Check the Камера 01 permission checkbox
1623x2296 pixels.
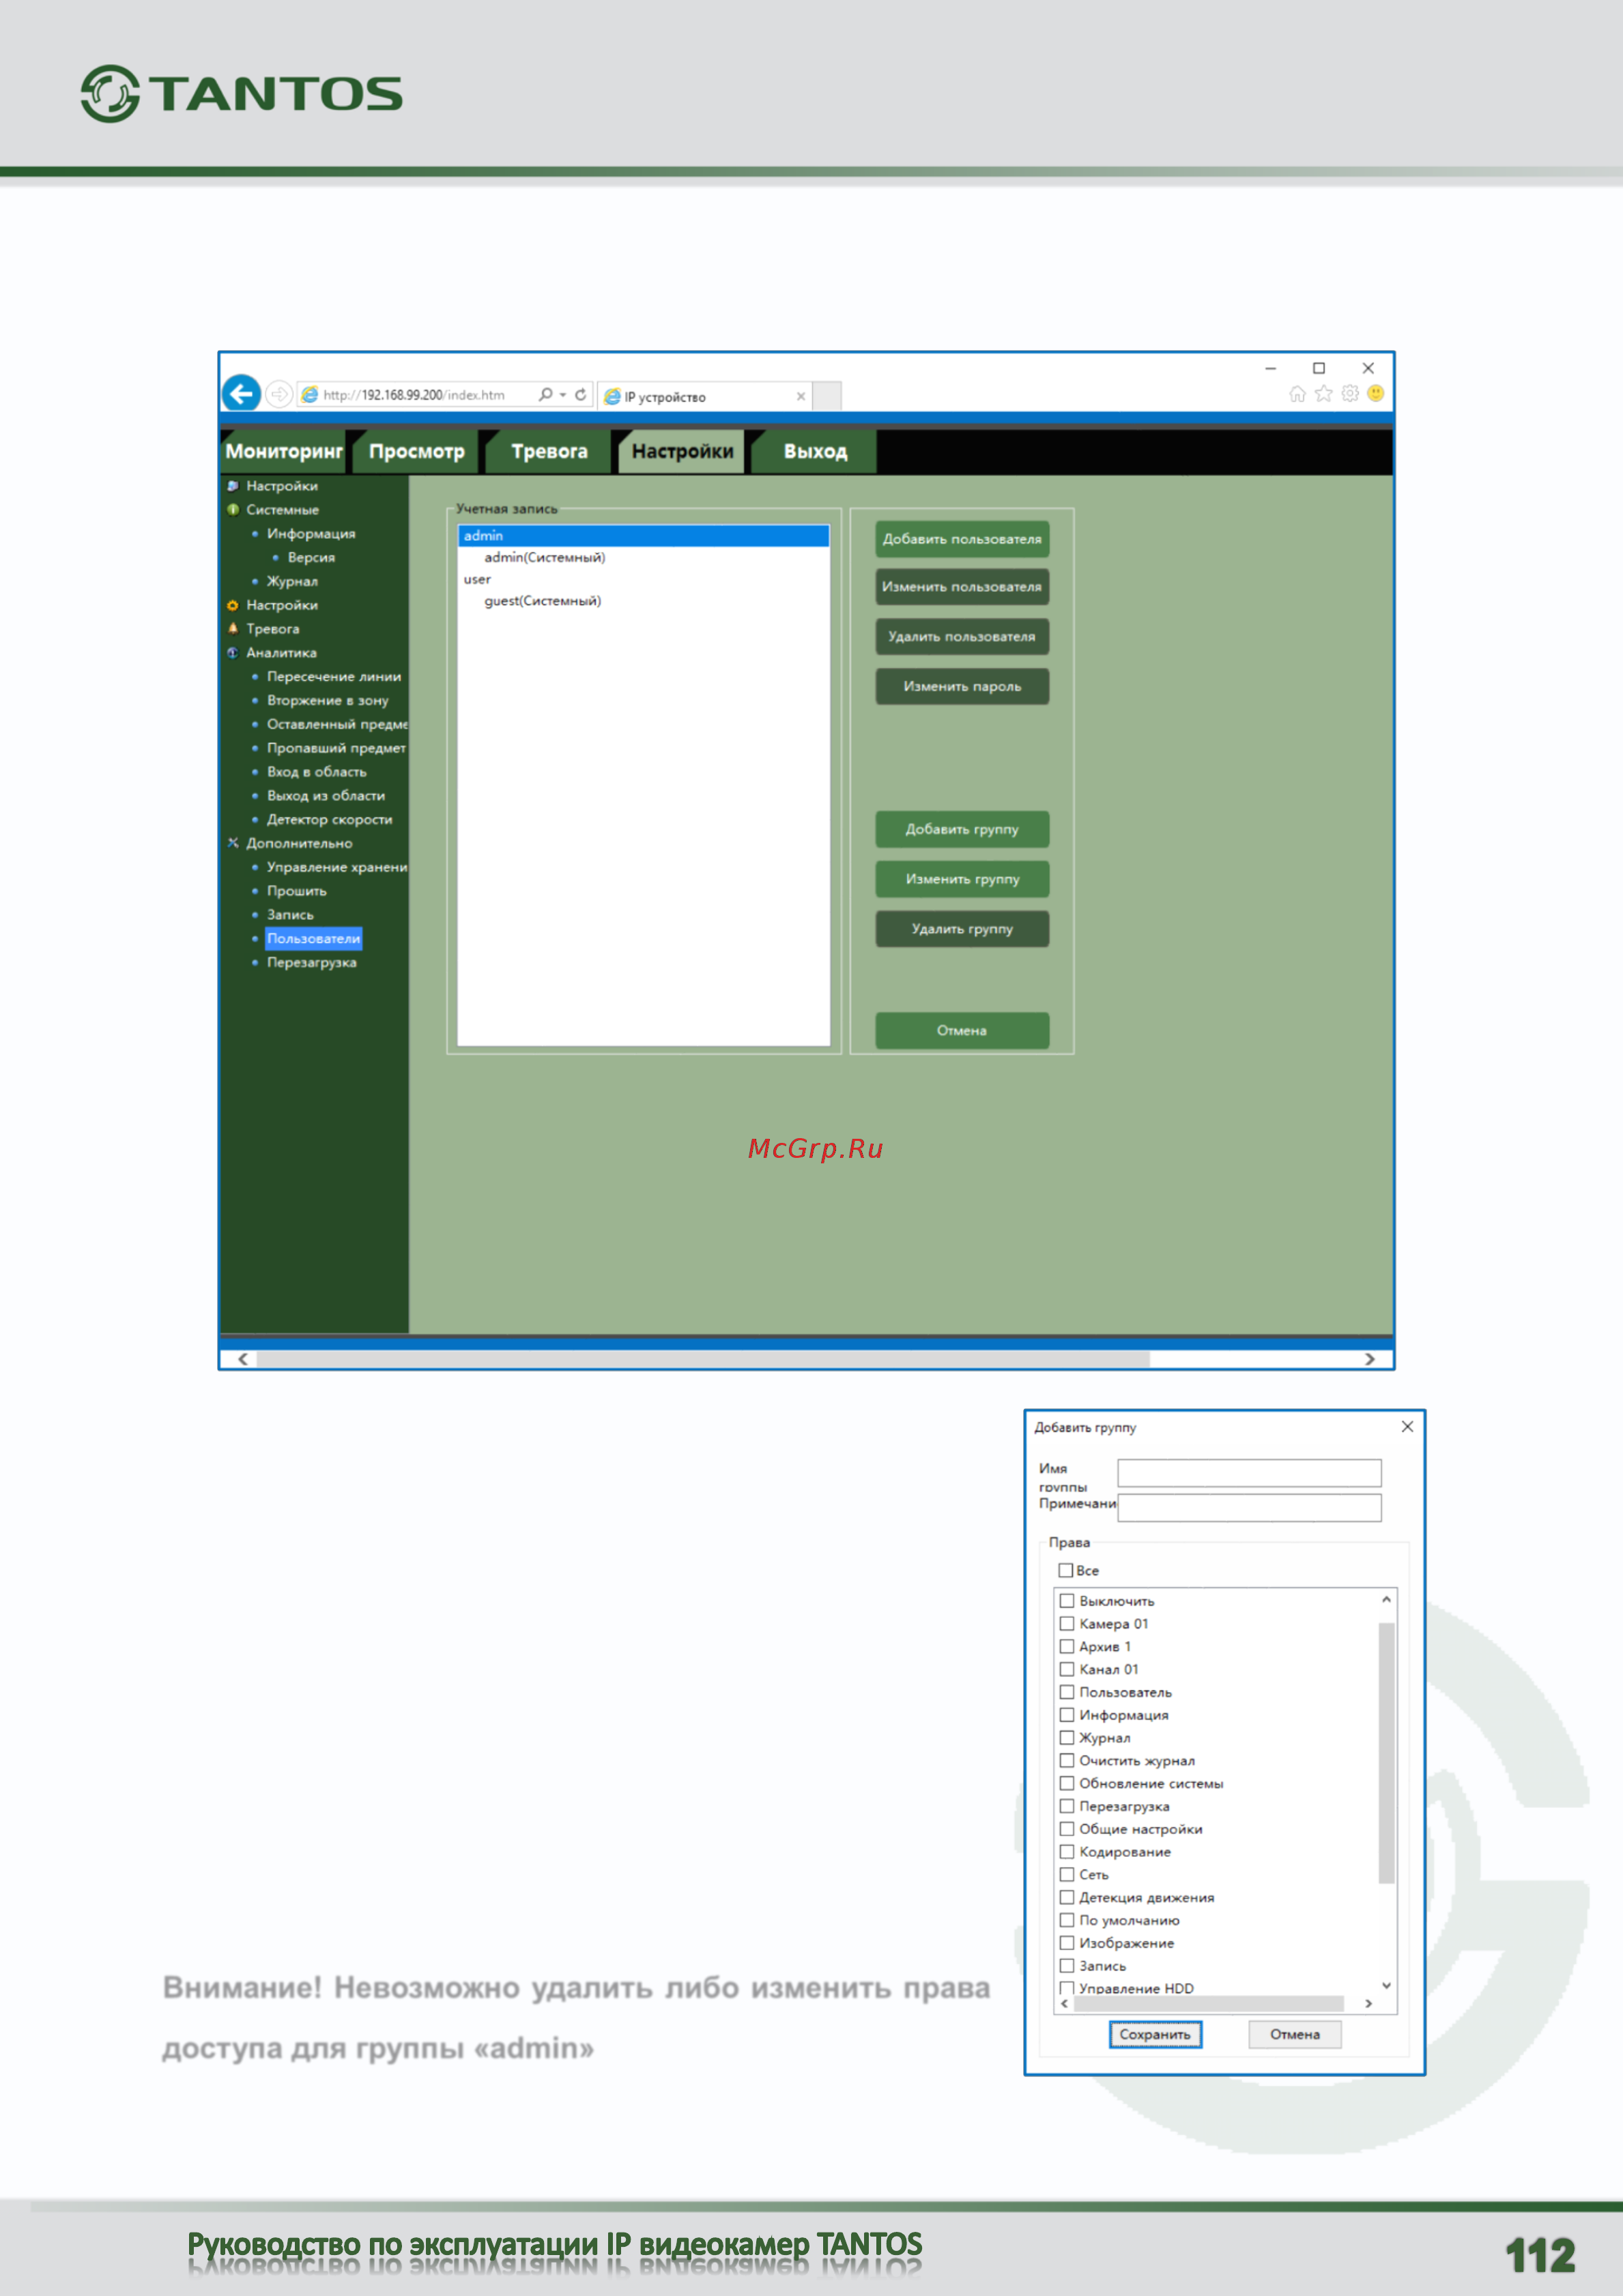pyautogui.click(x=1067, y=1624)
